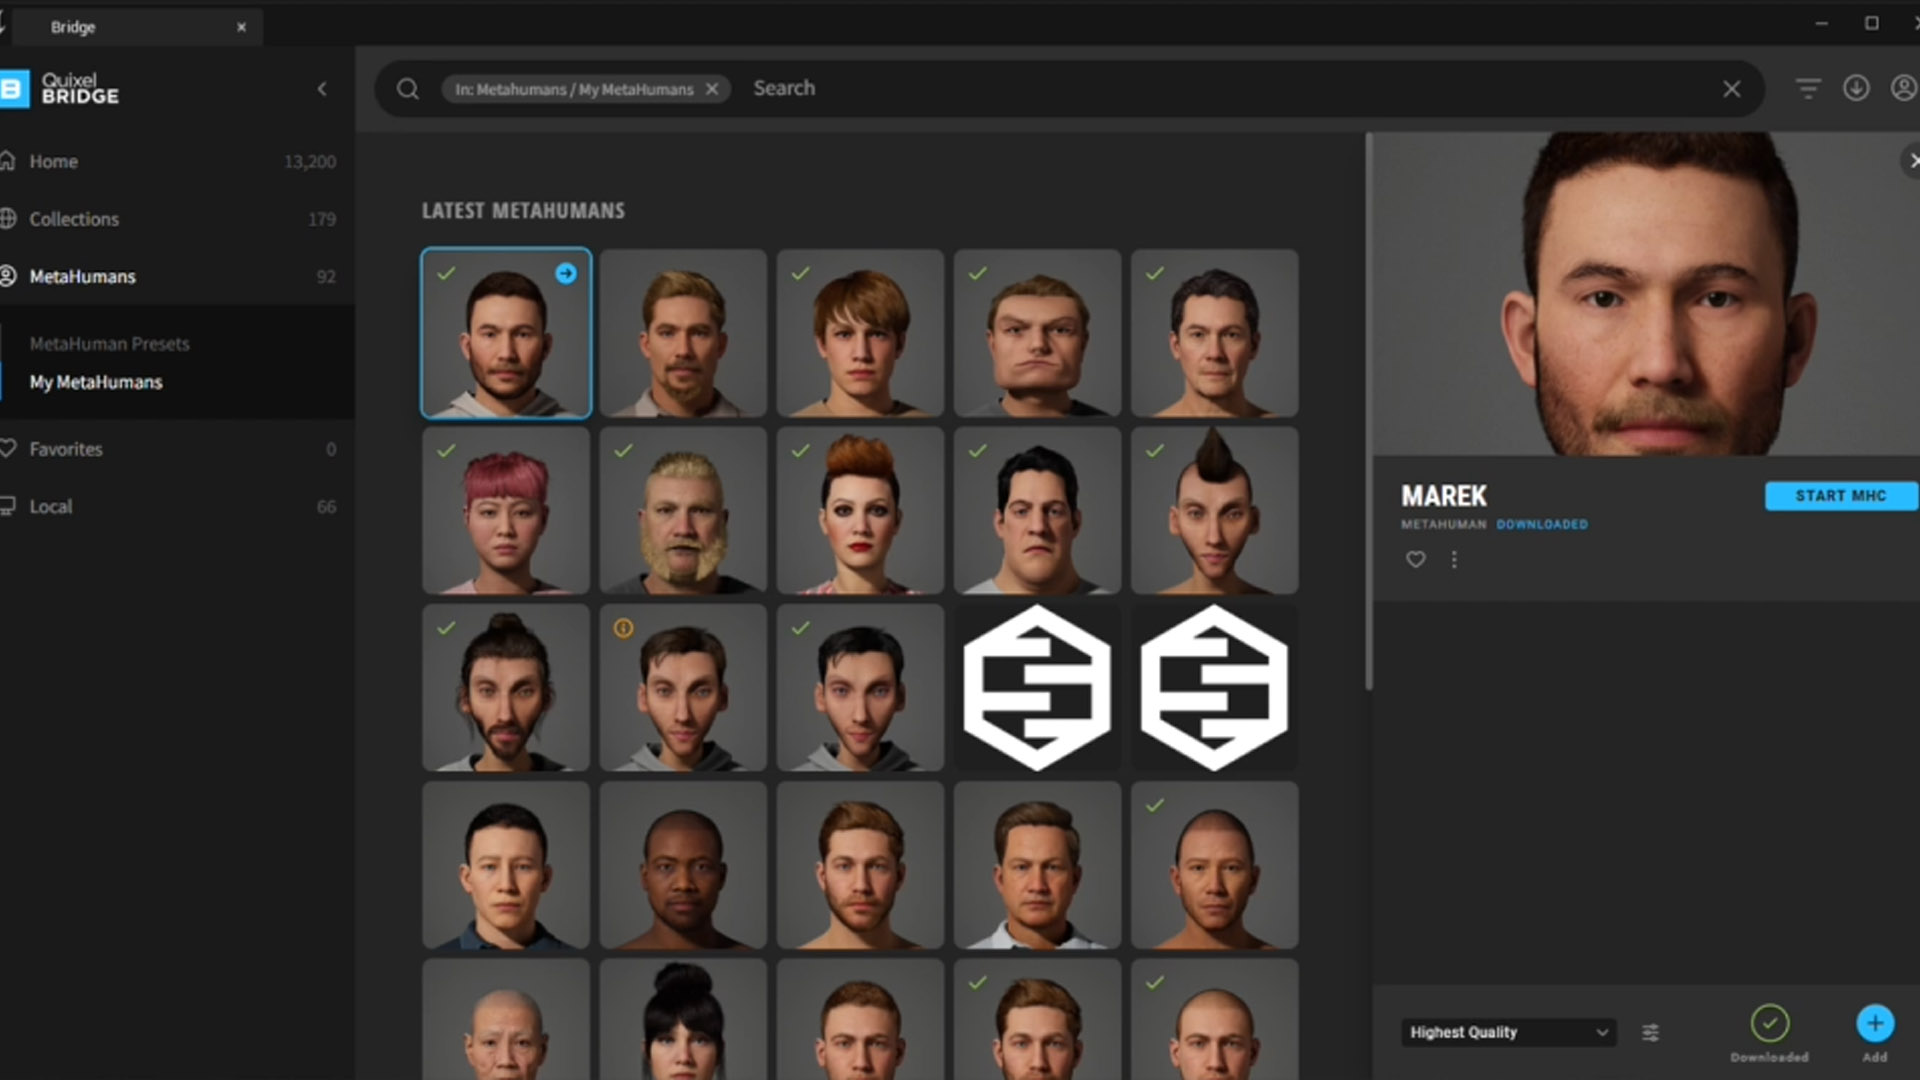Click the green Downloaded check icon
This screenshot has height=1080, width=1920.
tap(1769, 1024)
